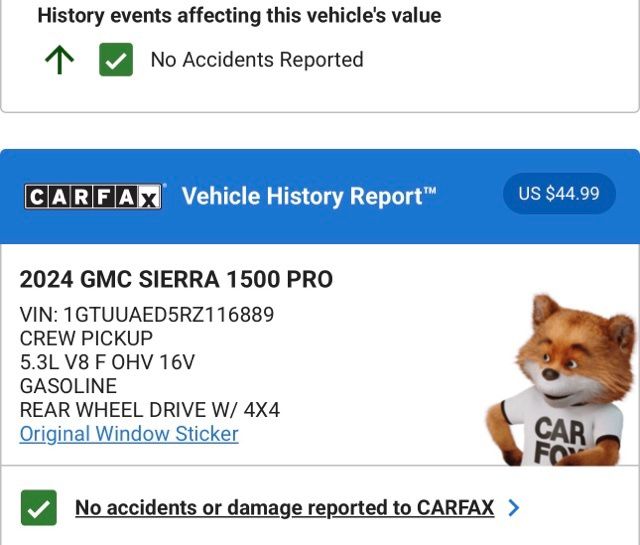Open the Original Window Sticker link

point(129,434)
